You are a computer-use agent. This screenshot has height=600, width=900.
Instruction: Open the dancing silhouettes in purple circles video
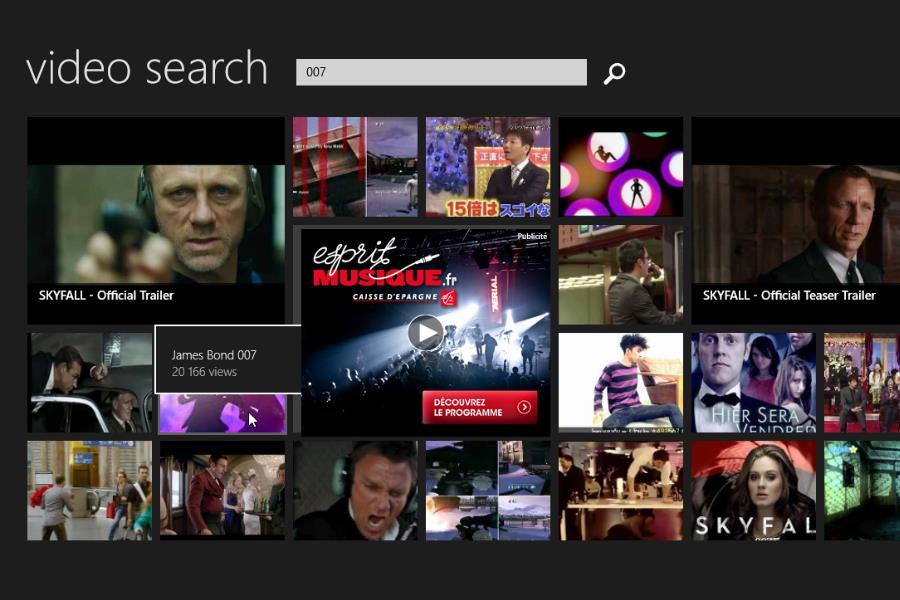coord(621,167)
